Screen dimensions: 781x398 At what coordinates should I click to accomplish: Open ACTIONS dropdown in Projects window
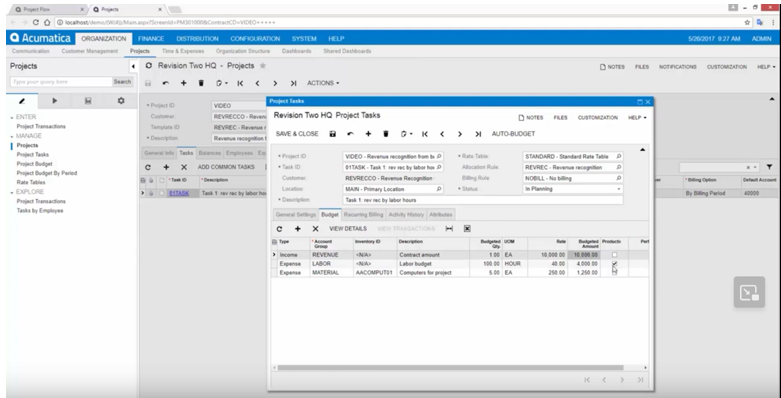[x=323, y=83]
